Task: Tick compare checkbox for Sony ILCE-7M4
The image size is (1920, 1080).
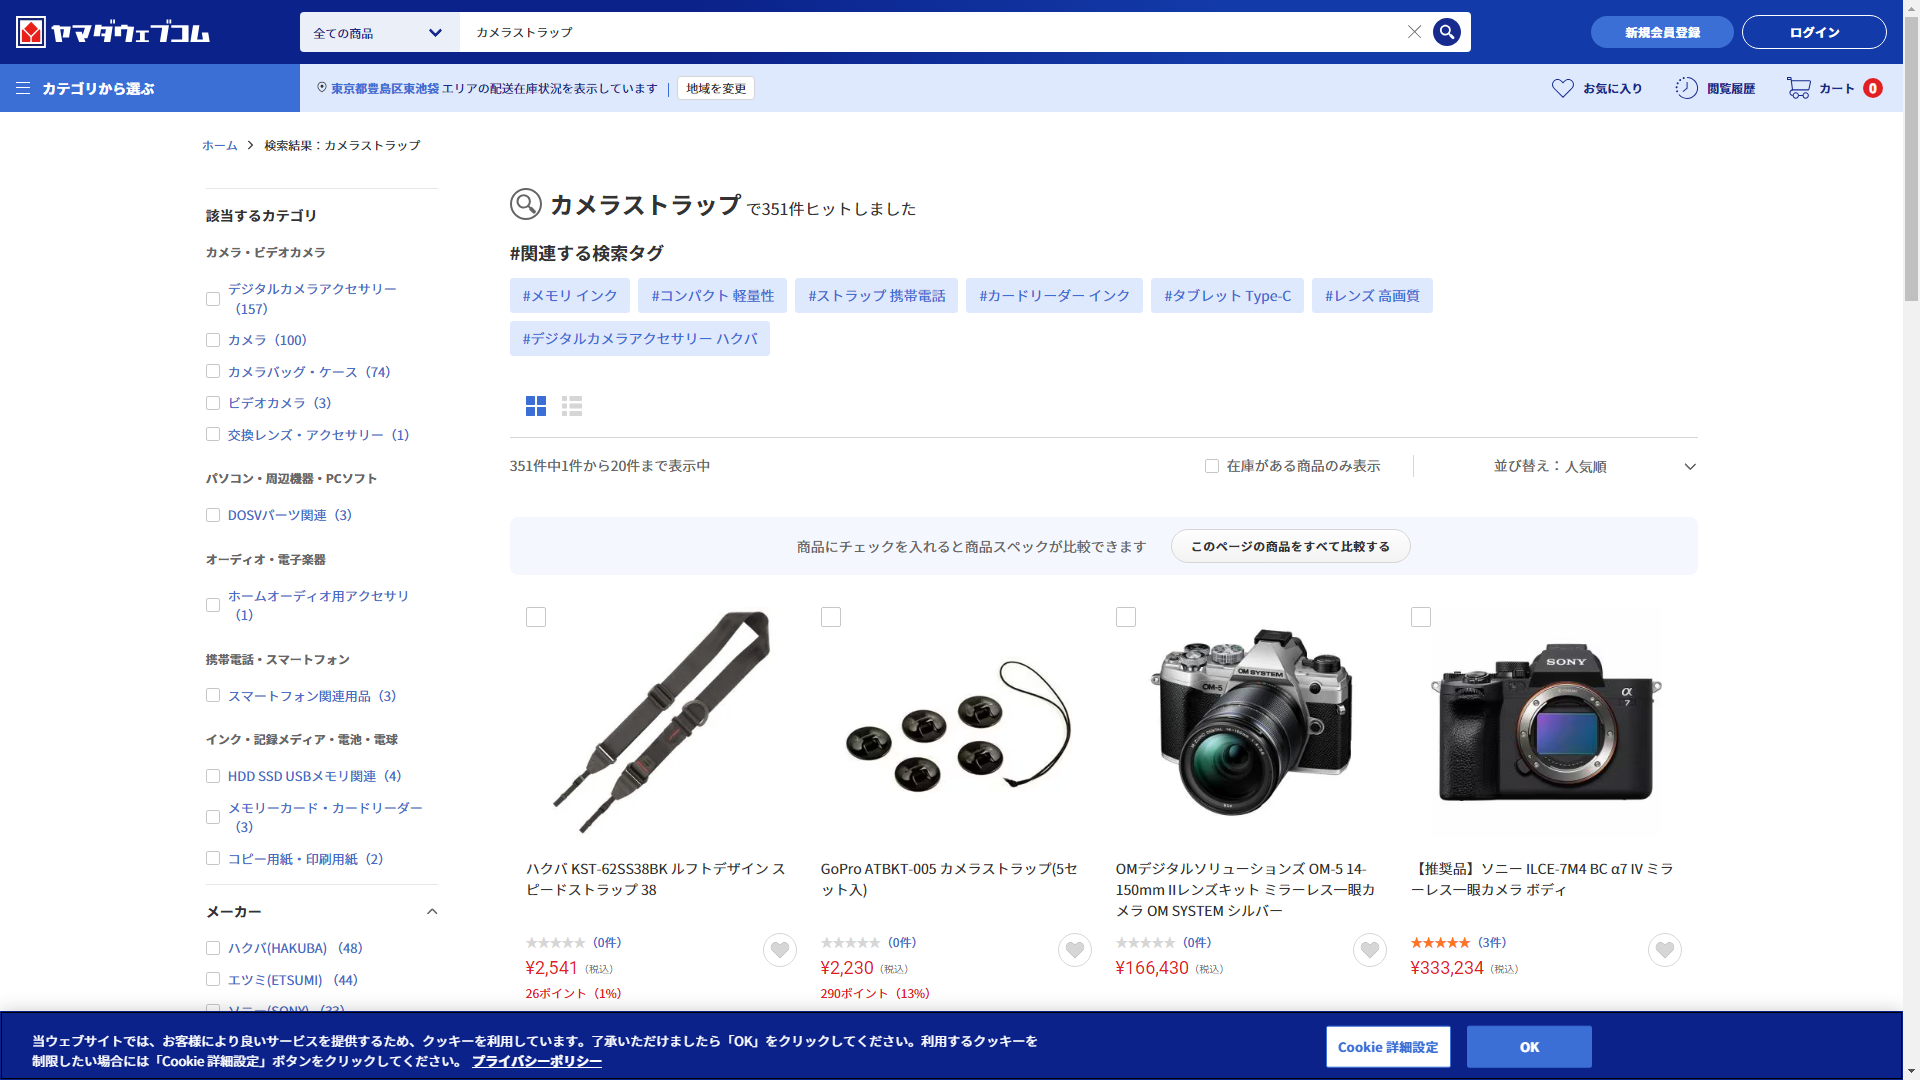Action: coord(1421,617)
